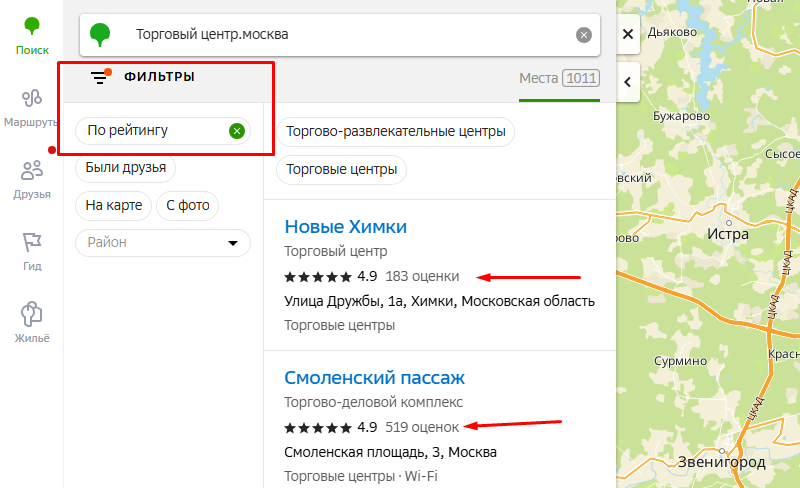
Task: Expand the Район dropdown
Action: 163,242
